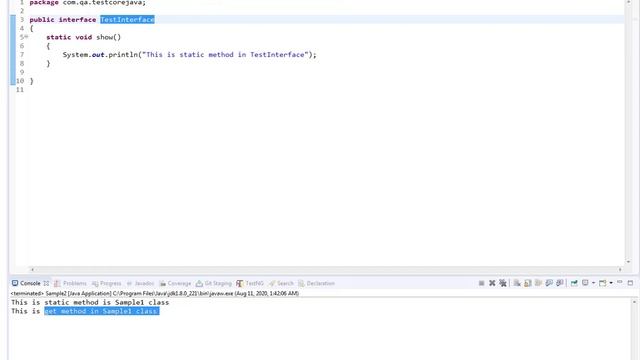Click the terminated Sample2 launch description

pyautogui.click(x=155, y=293)
